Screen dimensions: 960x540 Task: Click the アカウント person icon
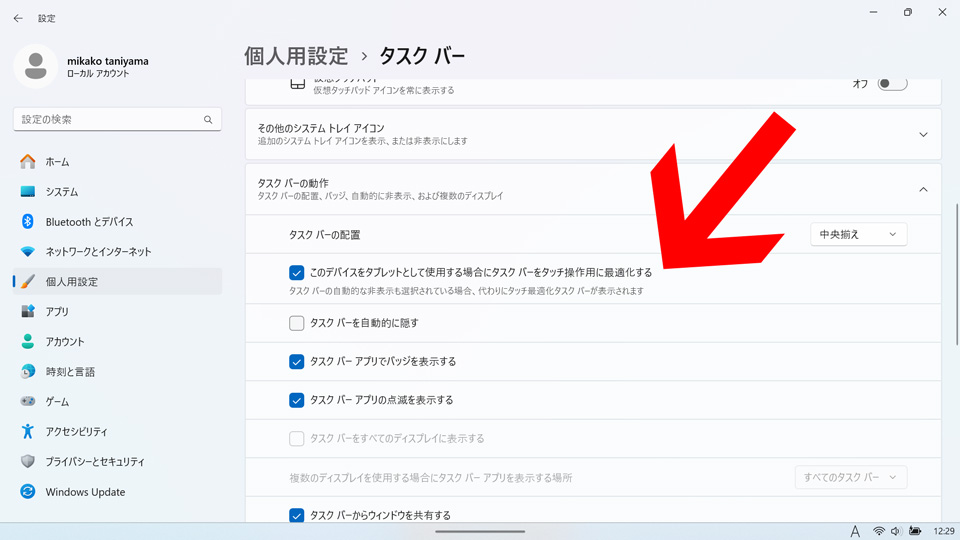click(28, 342)
